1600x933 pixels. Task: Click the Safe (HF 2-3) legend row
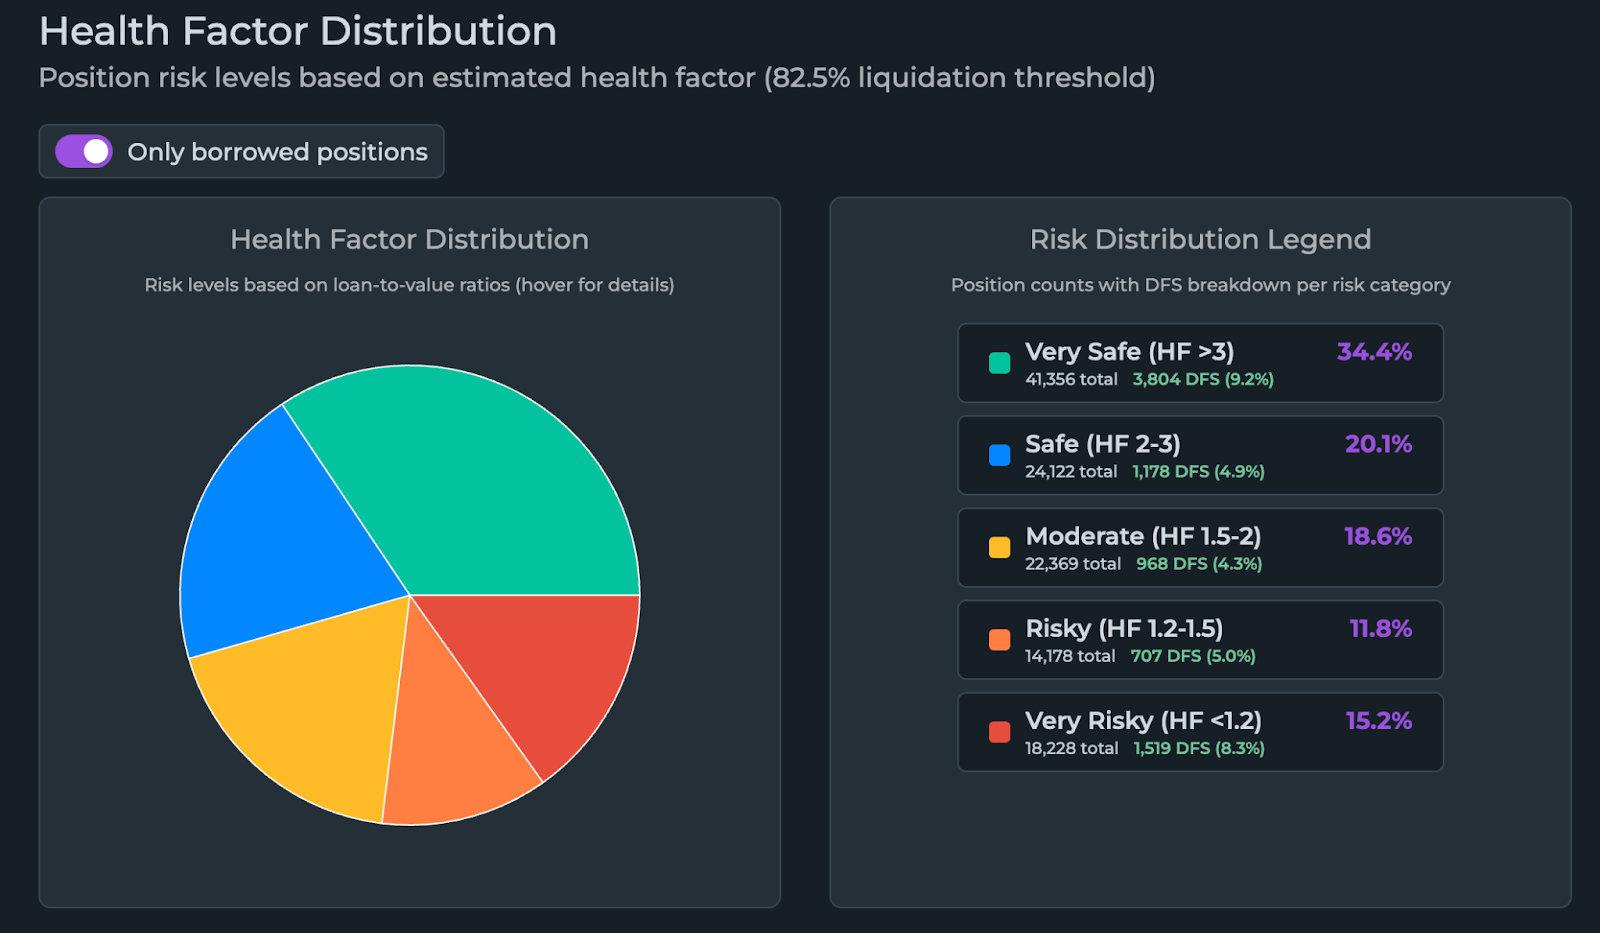[x=1200, y=455]
